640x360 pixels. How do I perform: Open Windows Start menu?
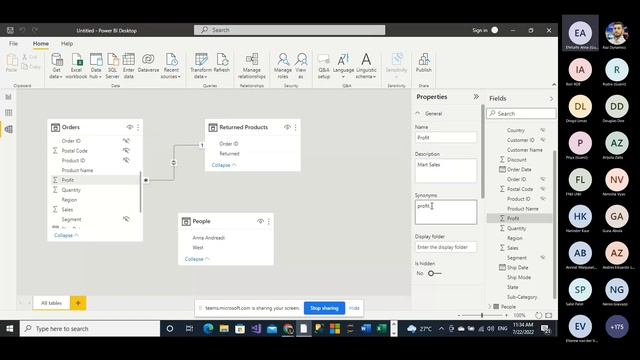(x=9, y=329)
